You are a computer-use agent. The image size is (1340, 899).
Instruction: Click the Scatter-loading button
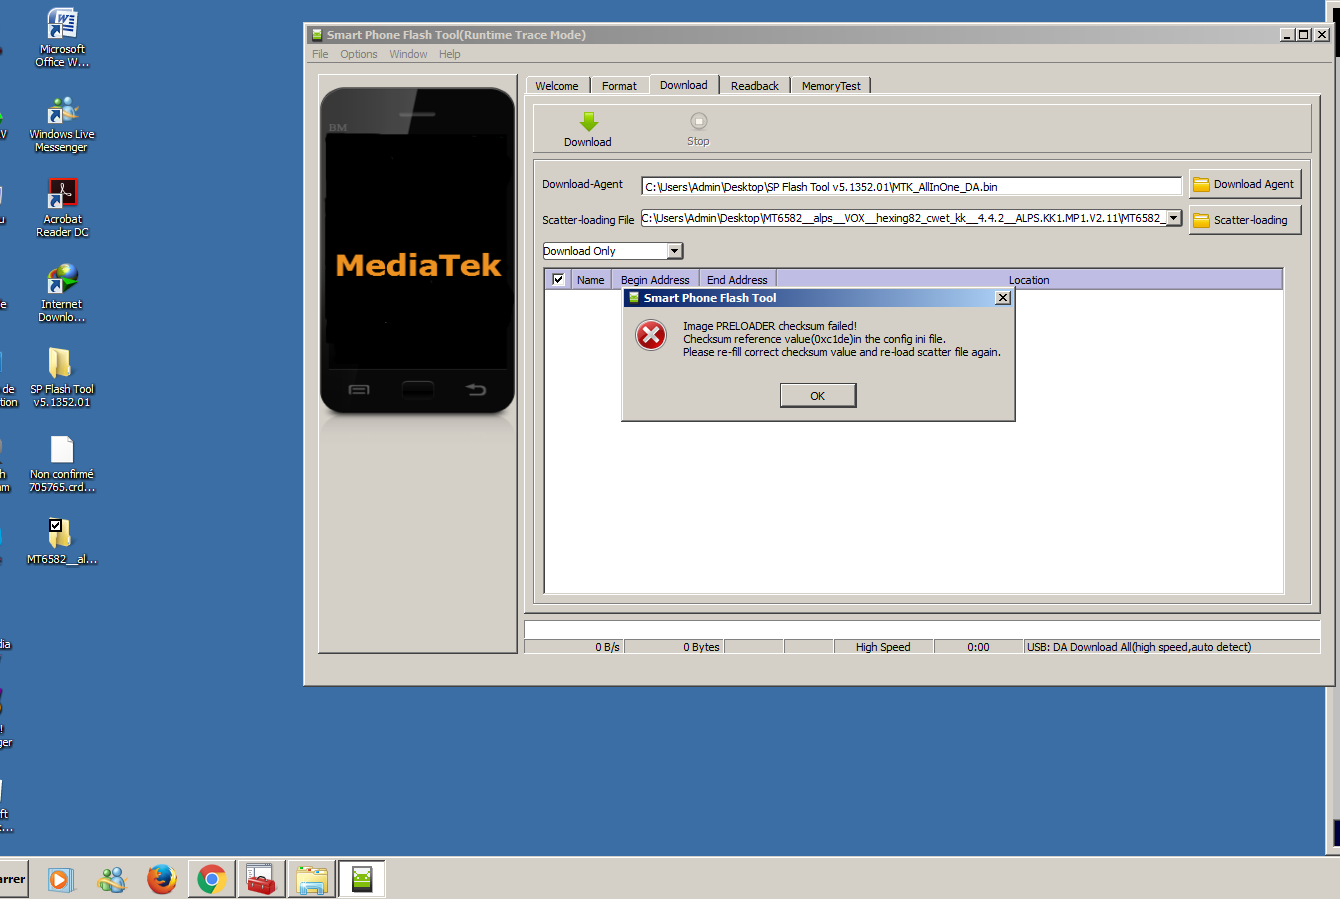pos(1244,220)
